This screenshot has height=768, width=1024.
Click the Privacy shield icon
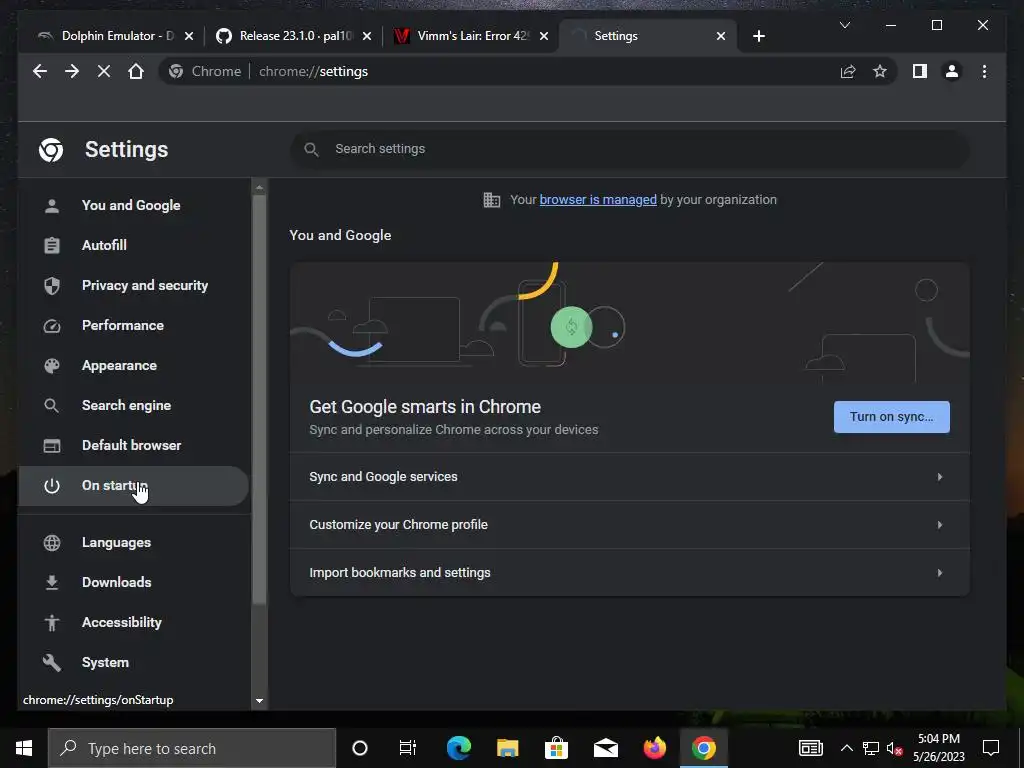click(52, 285)
